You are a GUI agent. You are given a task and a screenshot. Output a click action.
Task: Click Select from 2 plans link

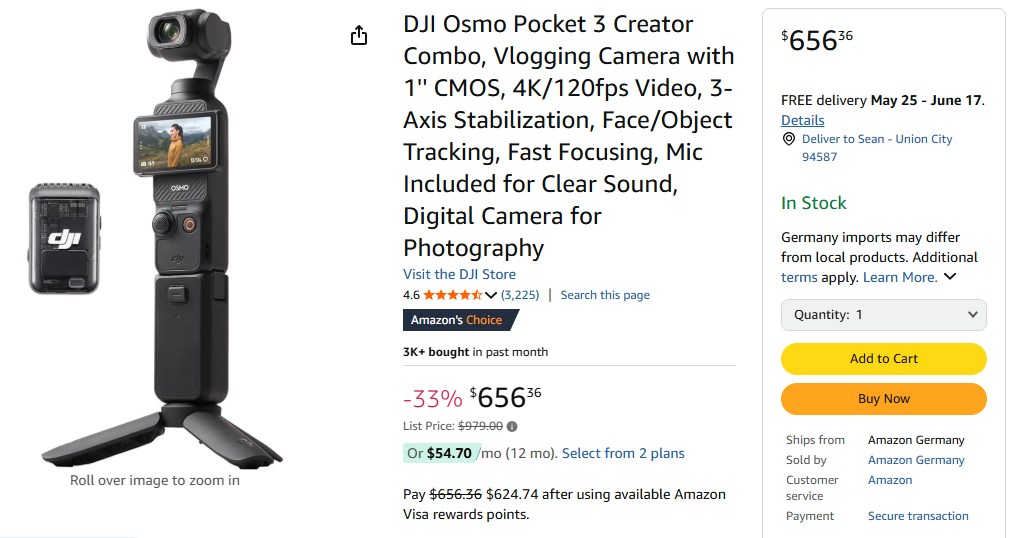click(623, 453)
